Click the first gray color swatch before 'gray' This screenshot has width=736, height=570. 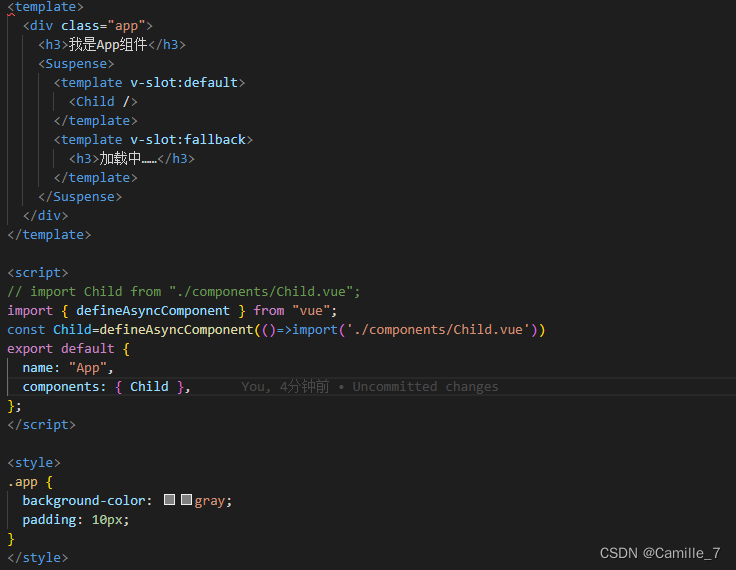coord(169,500)
